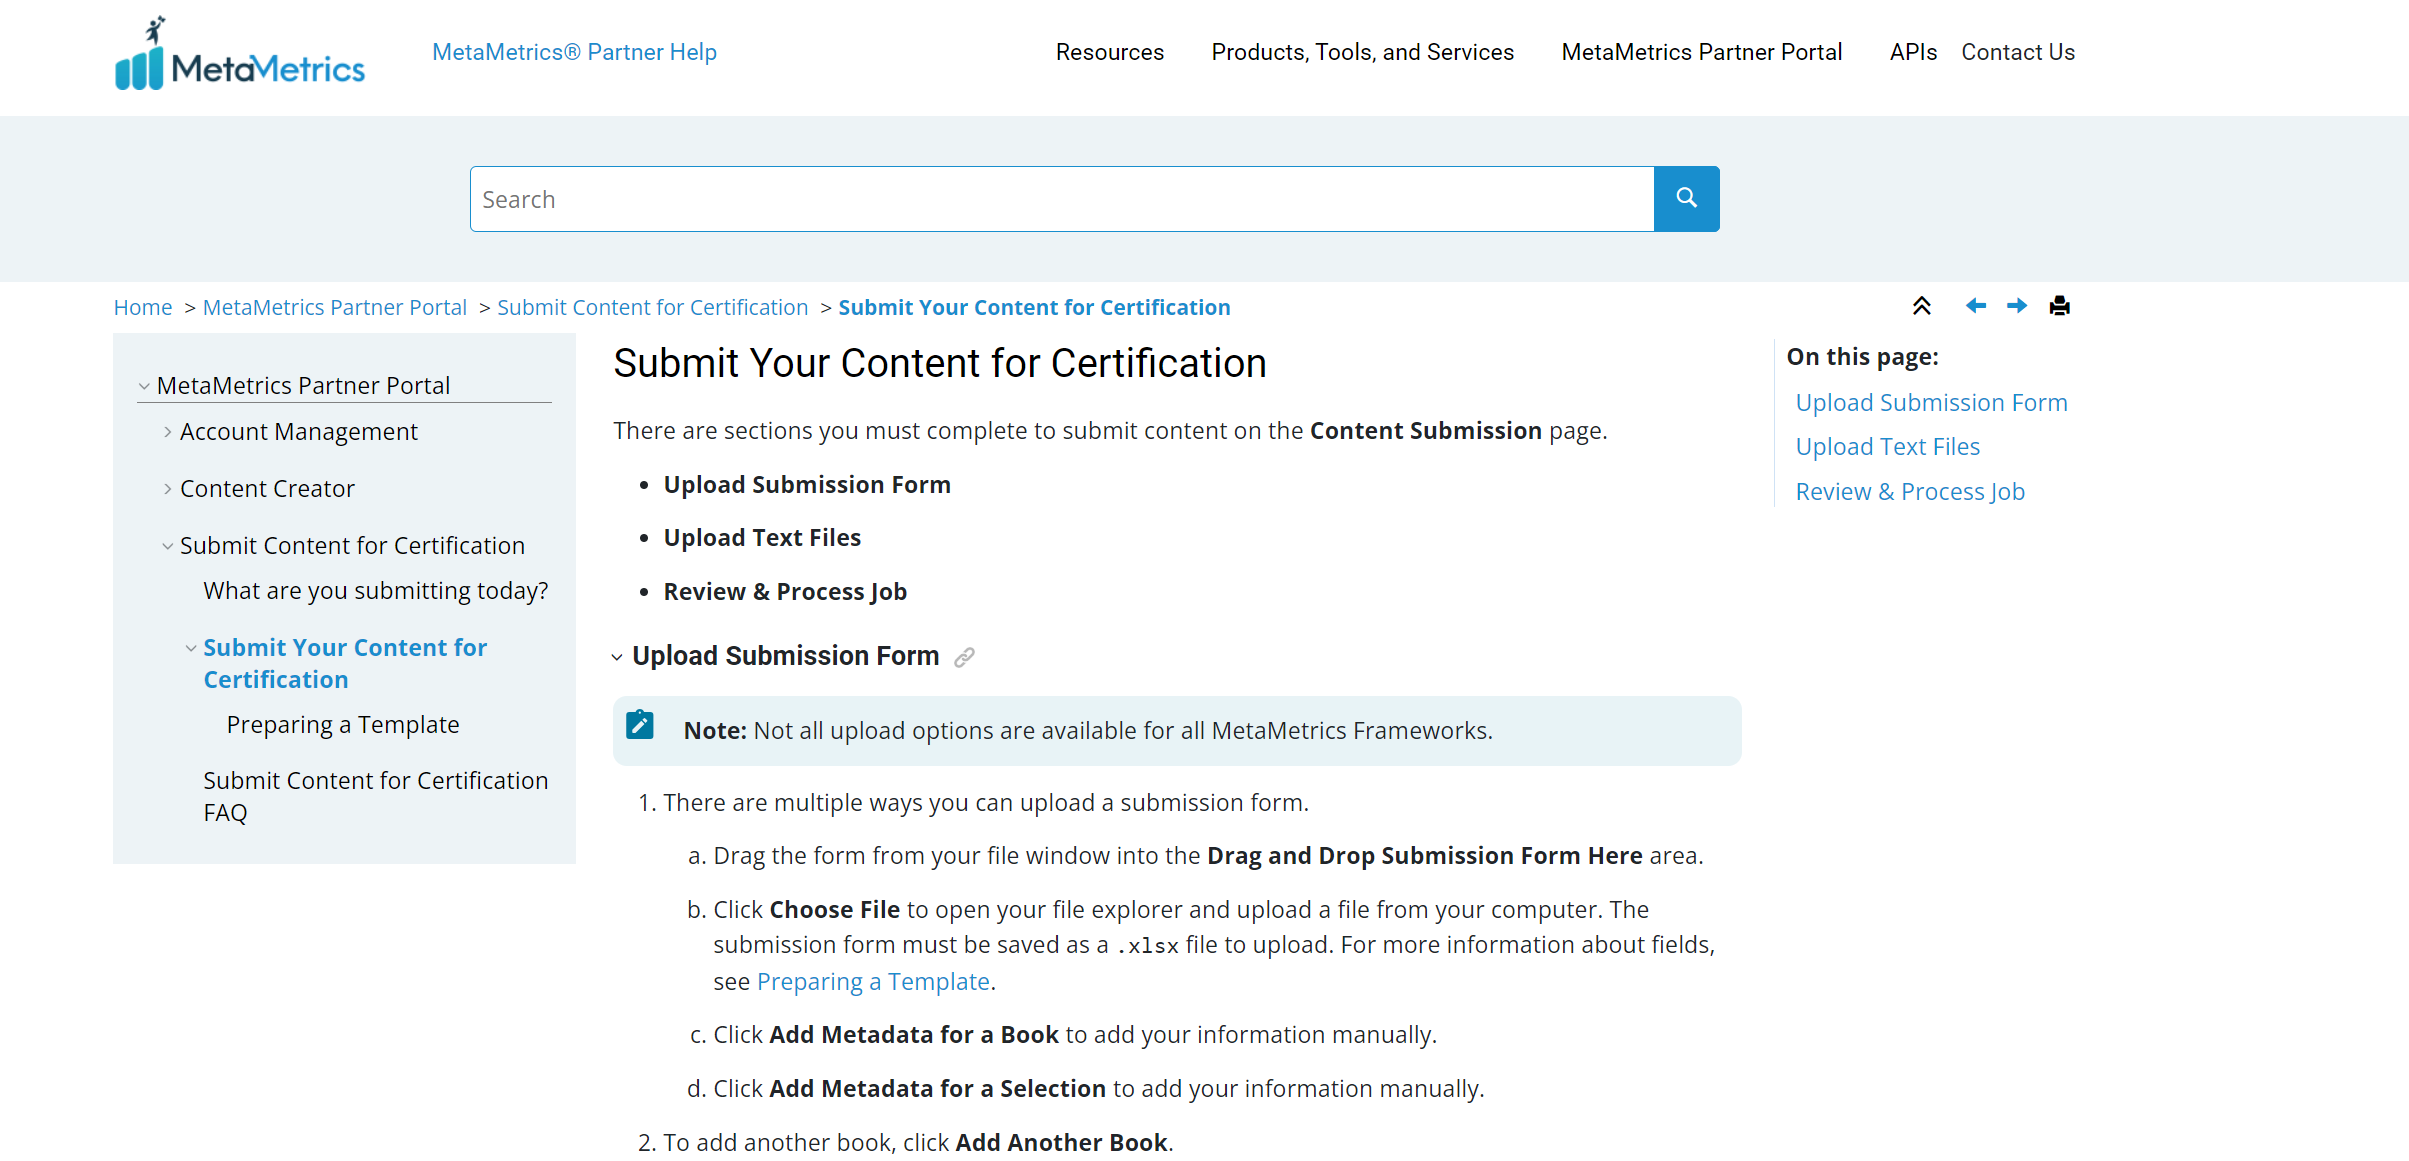Viewport: 2409px width, 1161px height.
Task: Open the APIs menu item
Action: pos(1913,52)
